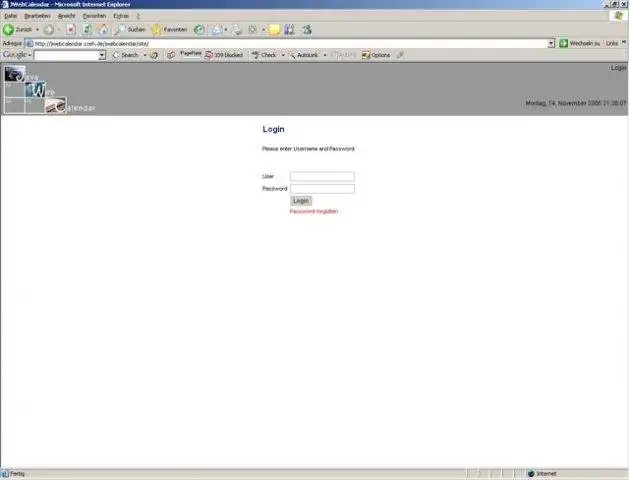The width and height of the screenshot is (629, 480).
Task: Open the Ansicht menu
Action: 67,16
